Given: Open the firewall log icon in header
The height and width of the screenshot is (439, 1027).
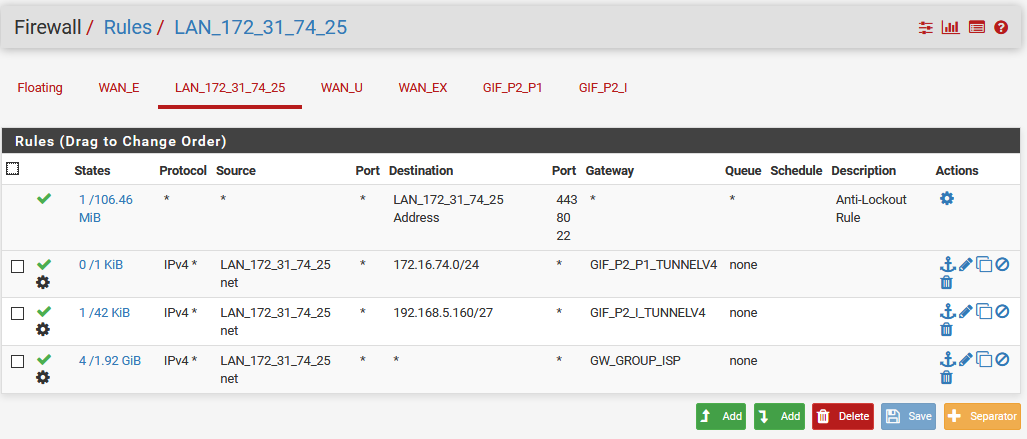Looking at the screenshot, I should click(977, 28).
